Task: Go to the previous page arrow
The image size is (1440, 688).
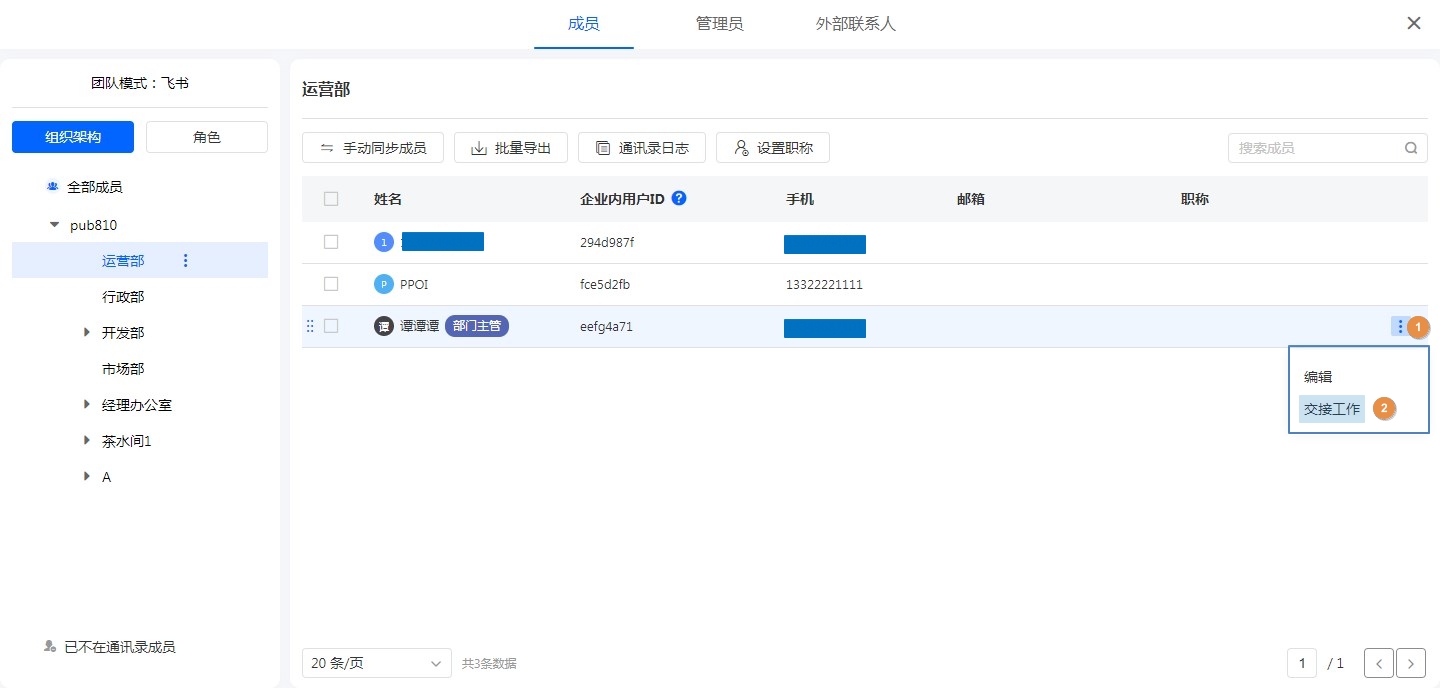Action: [1379, 663]
